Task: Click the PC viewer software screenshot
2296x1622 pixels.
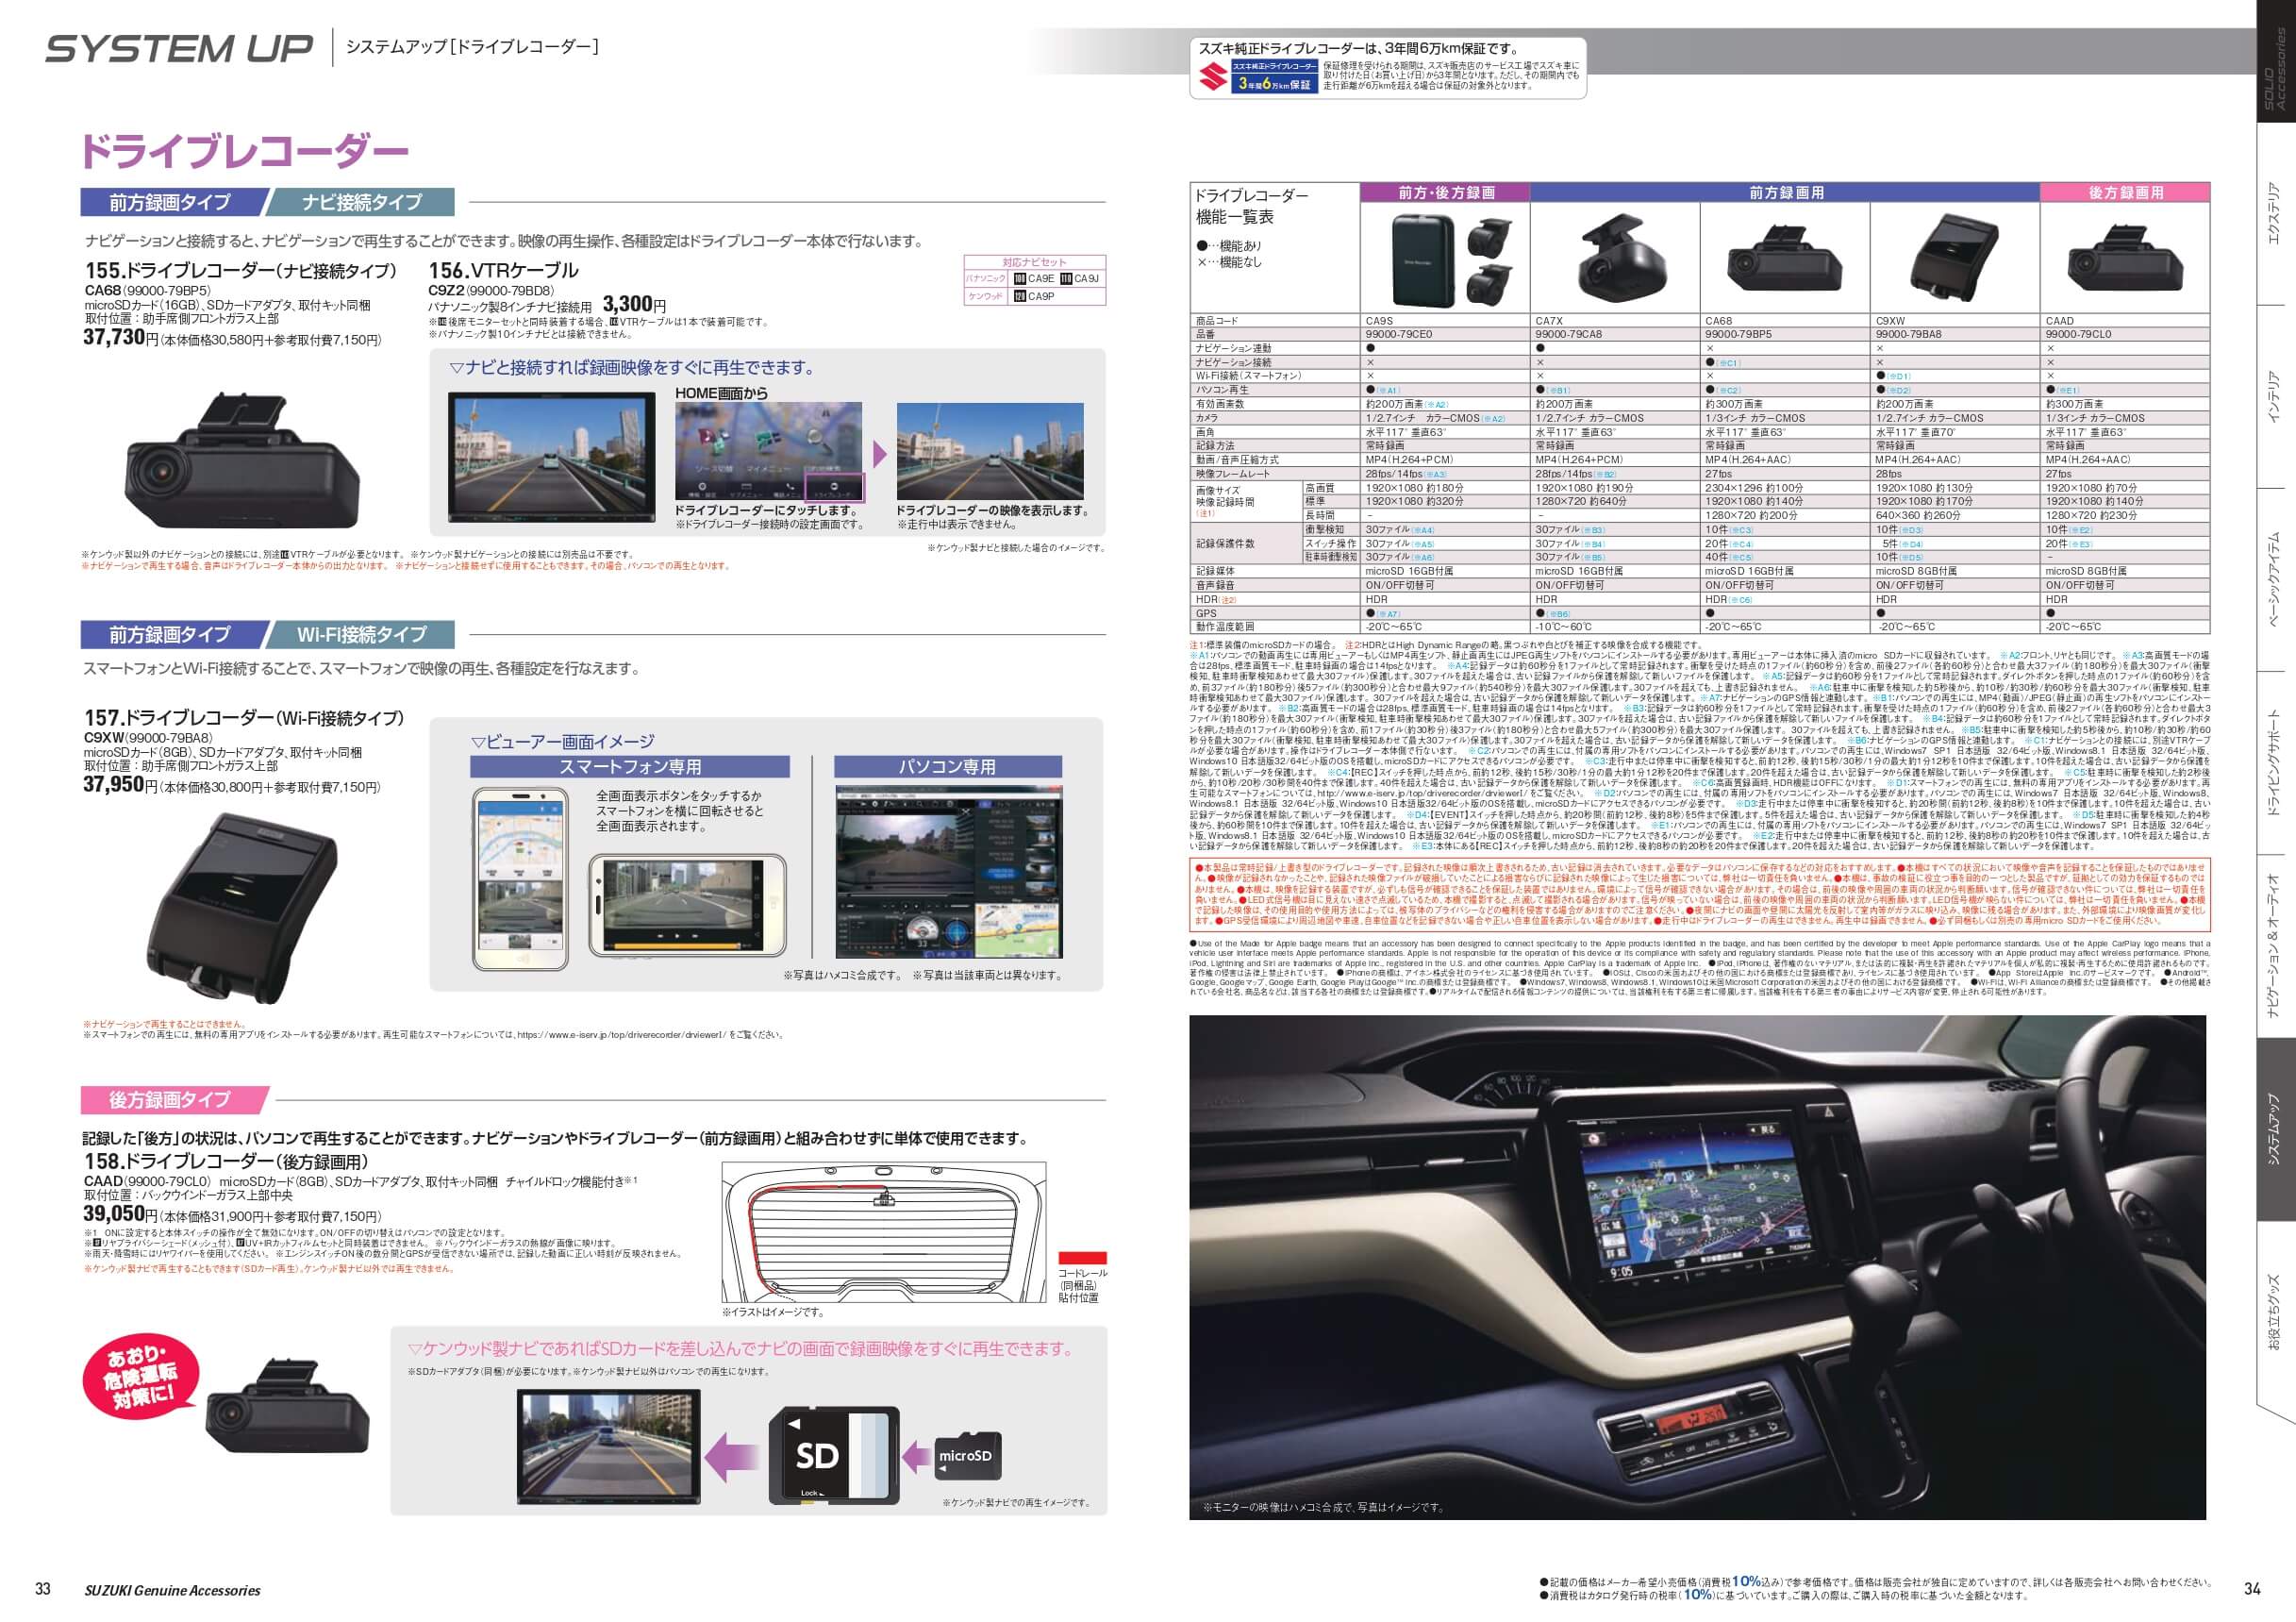Action: 948,871
